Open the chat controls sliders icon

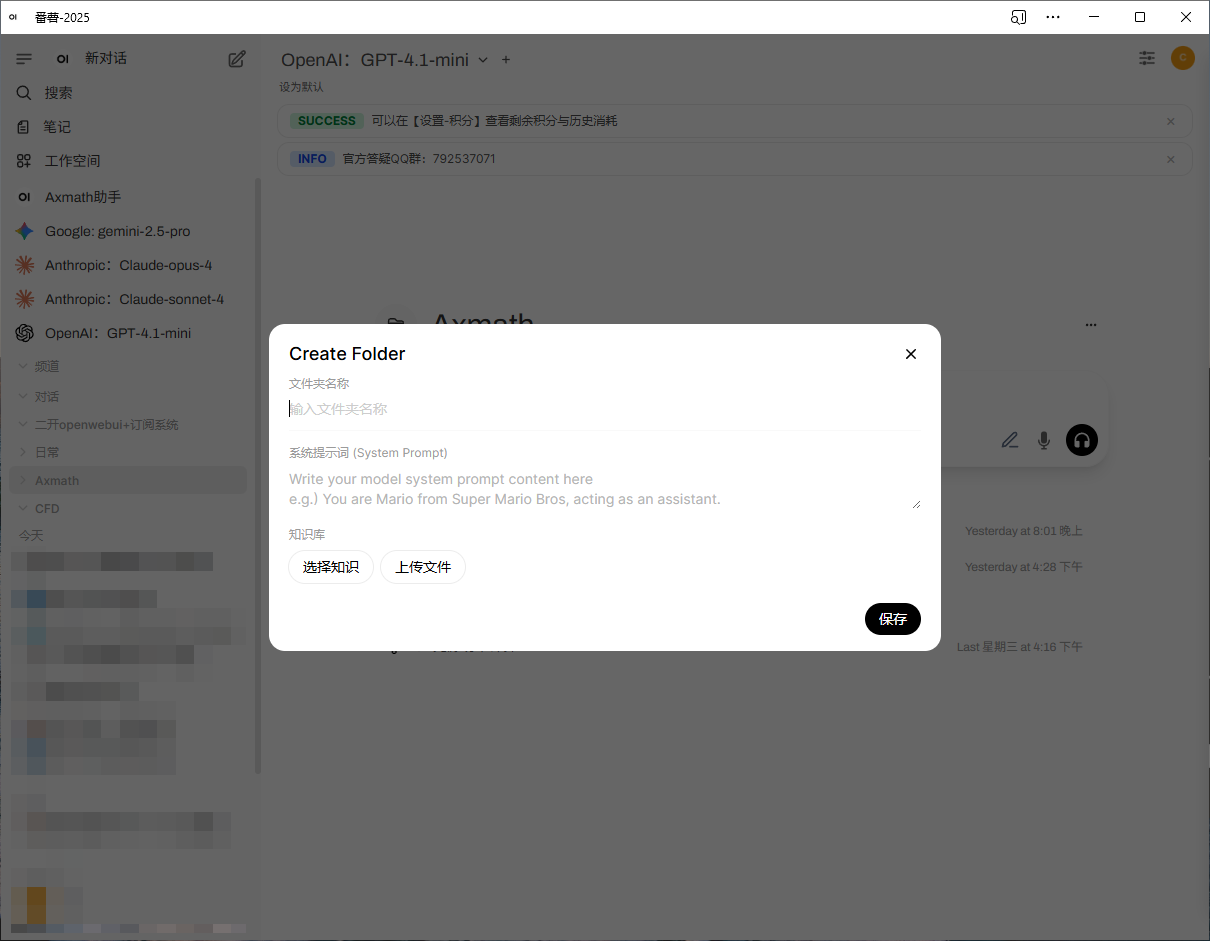(x=1147, y=59)
